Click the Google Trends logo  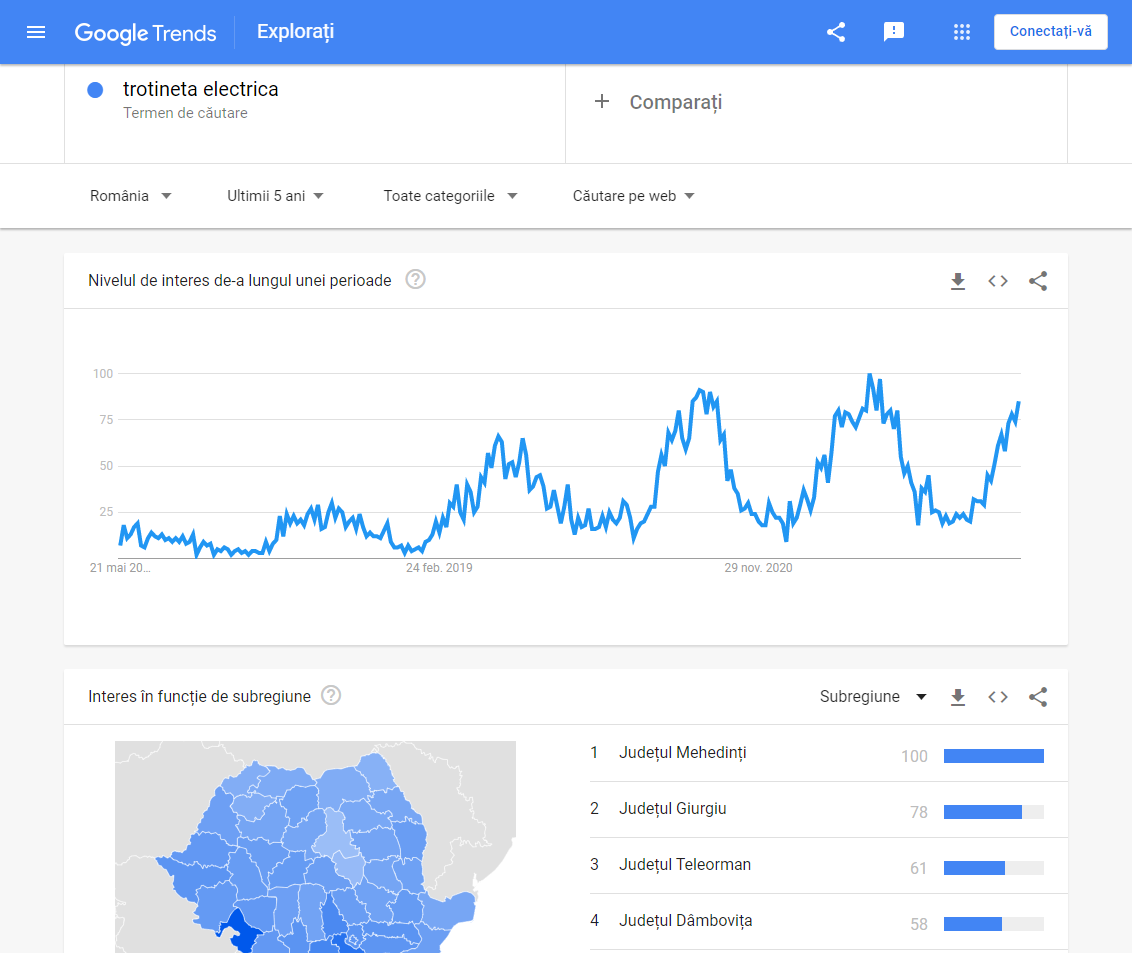145,32
